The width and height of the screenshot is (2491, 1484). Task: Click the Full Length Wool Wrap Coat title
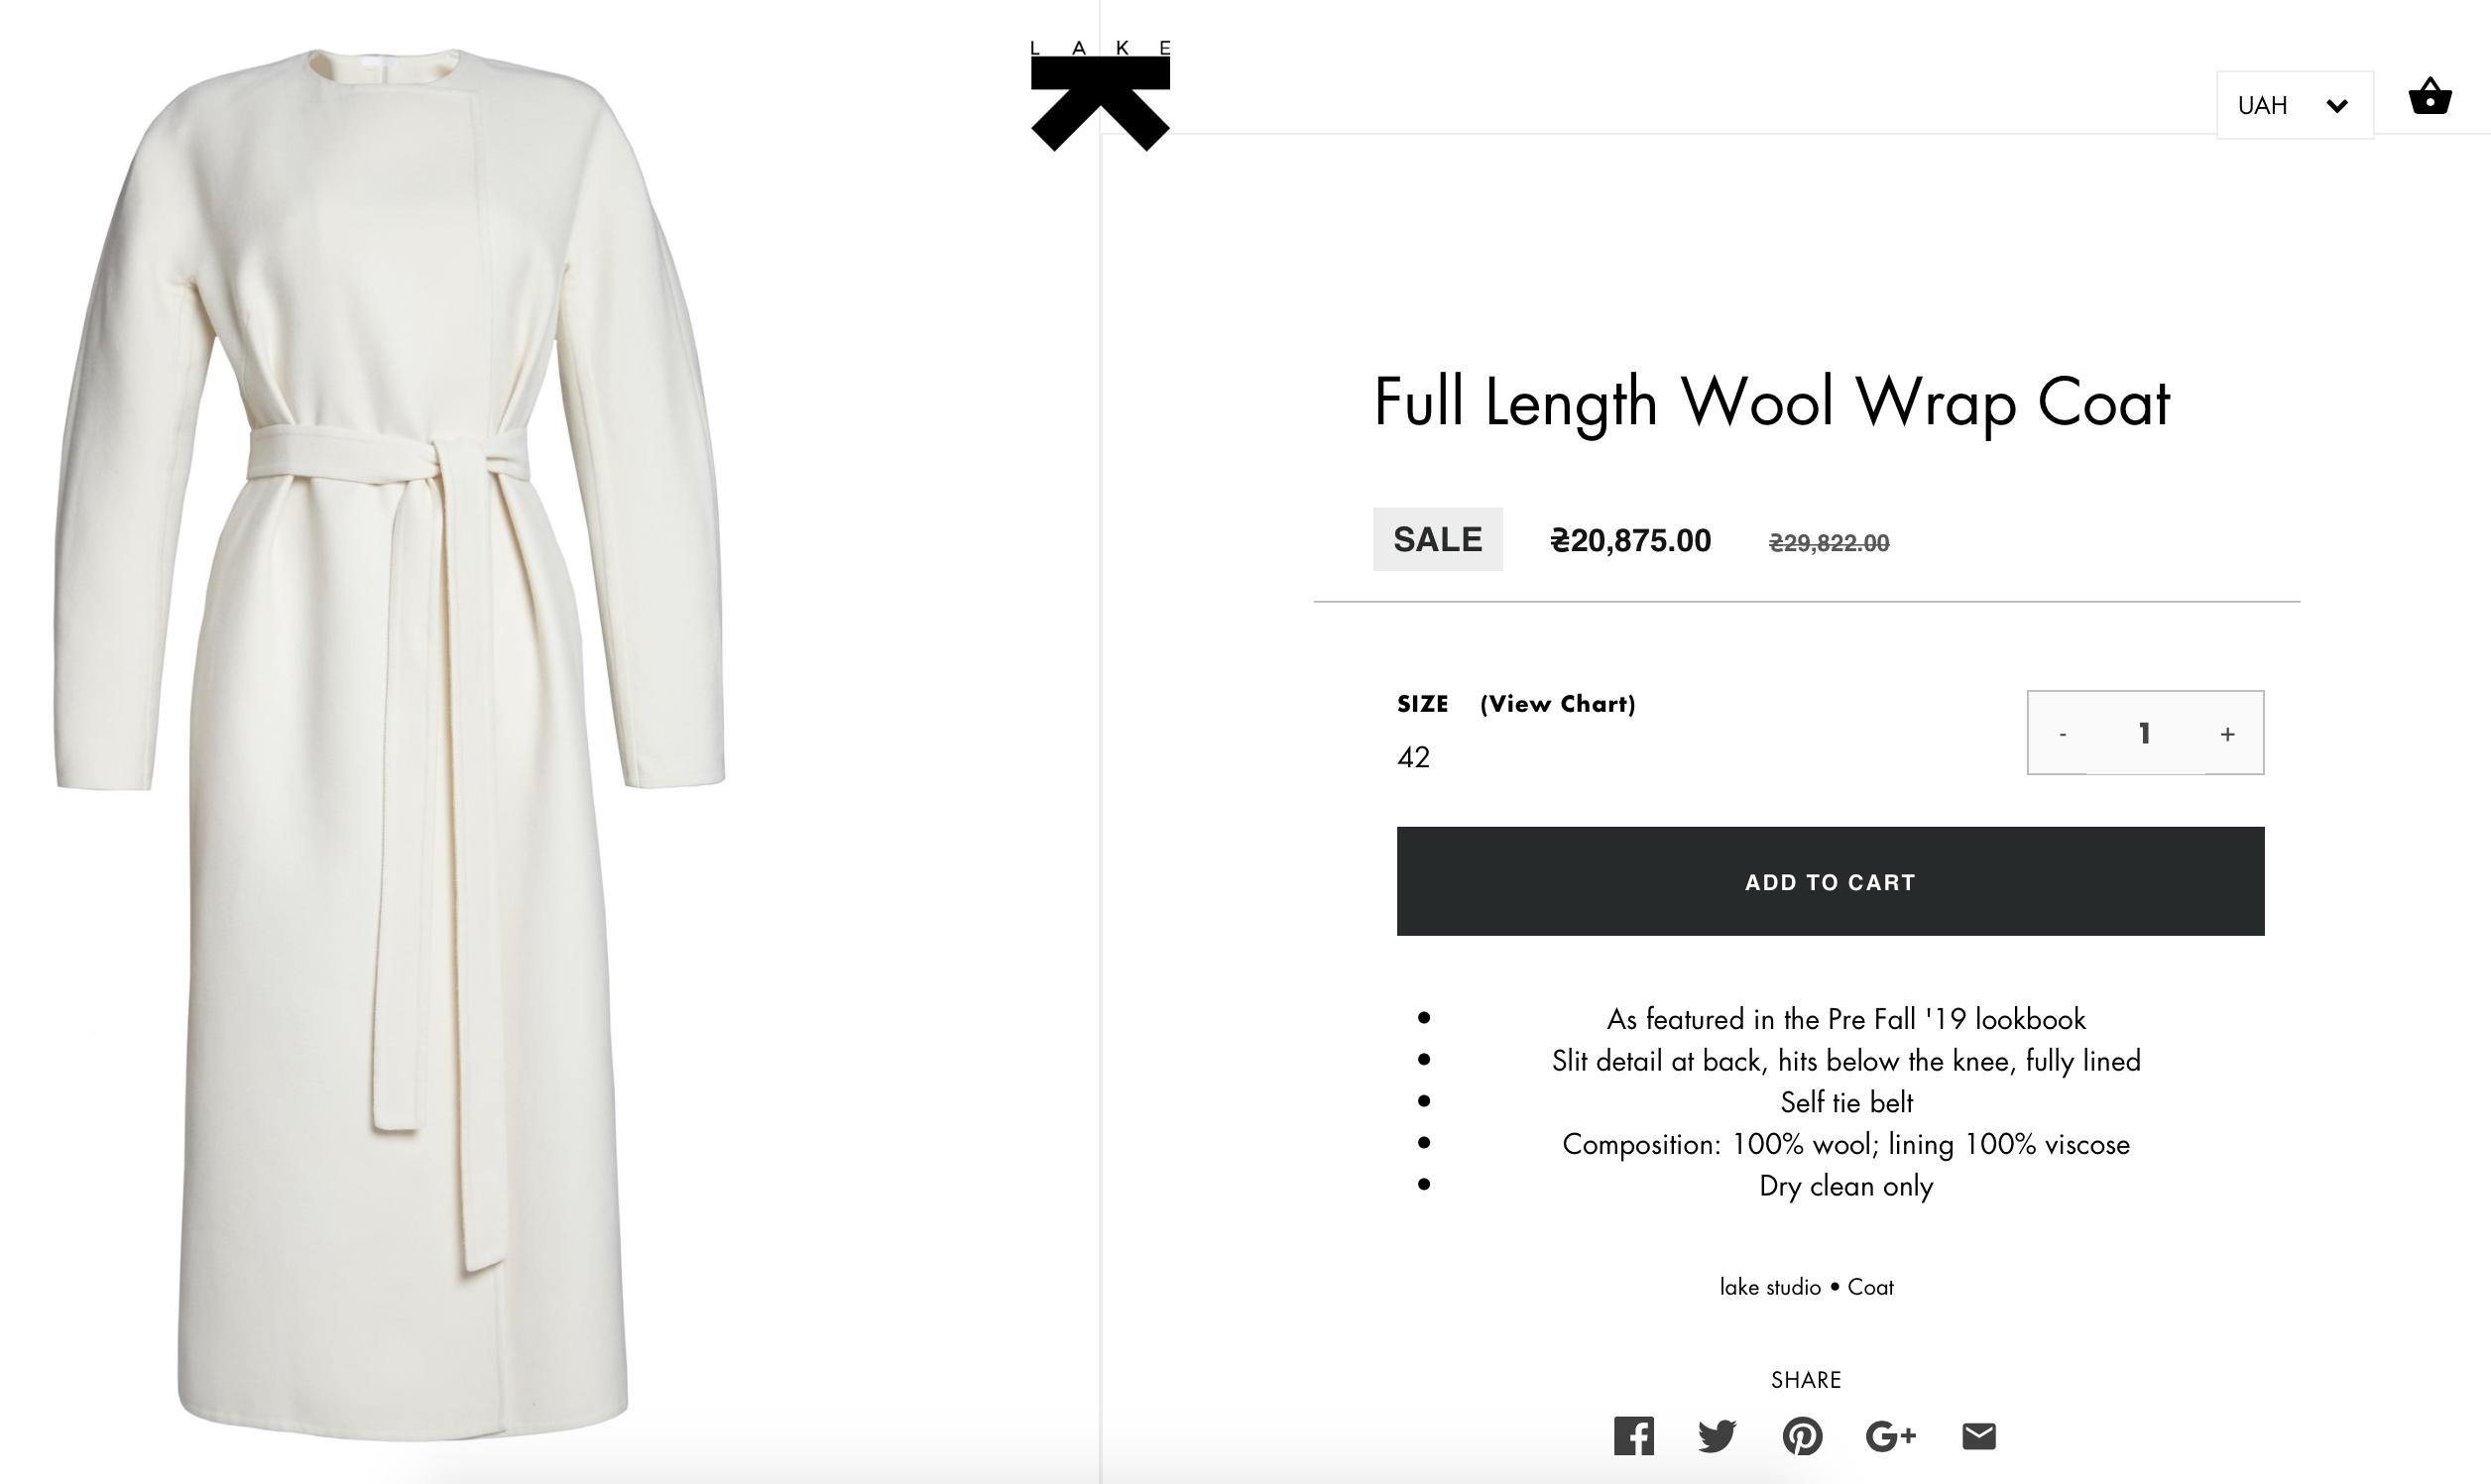coord(1771,402)
